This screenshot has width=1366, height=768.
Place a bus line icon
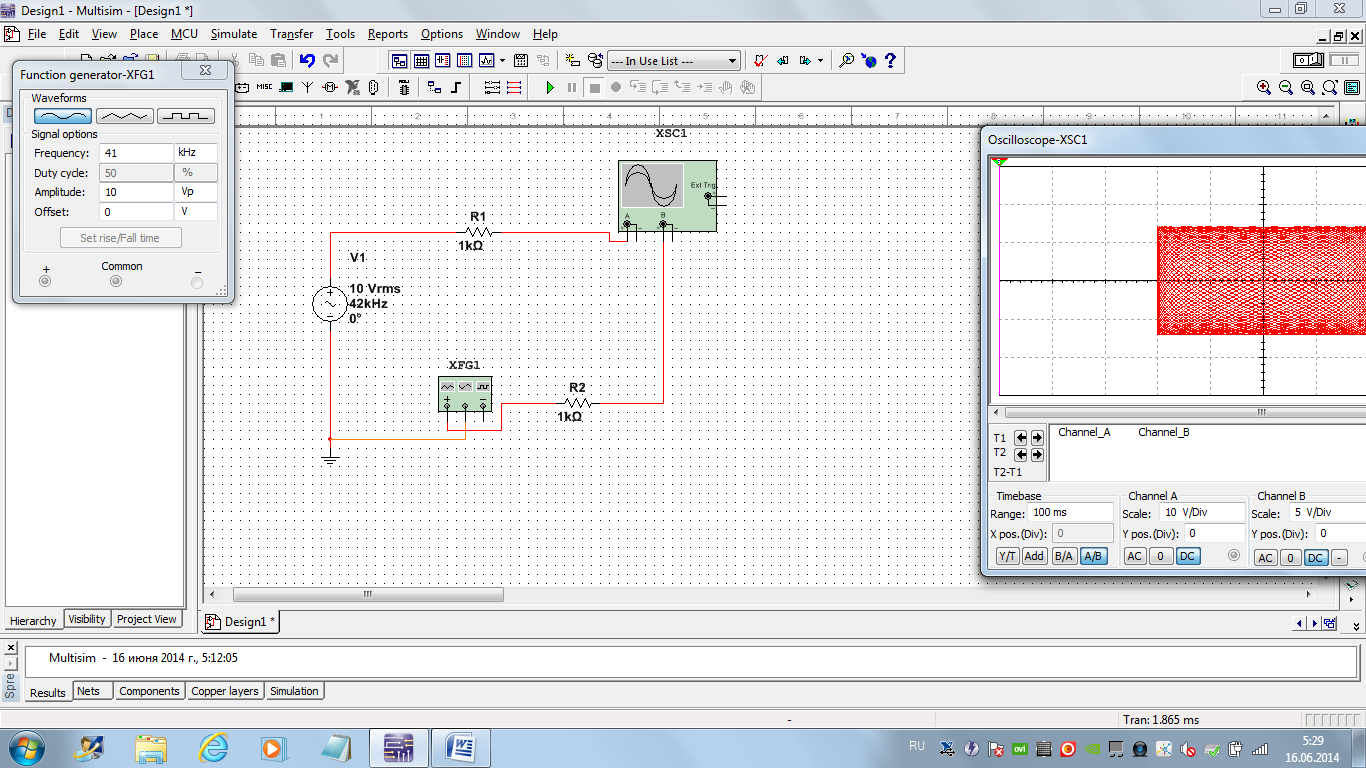(x=456, y=88)
